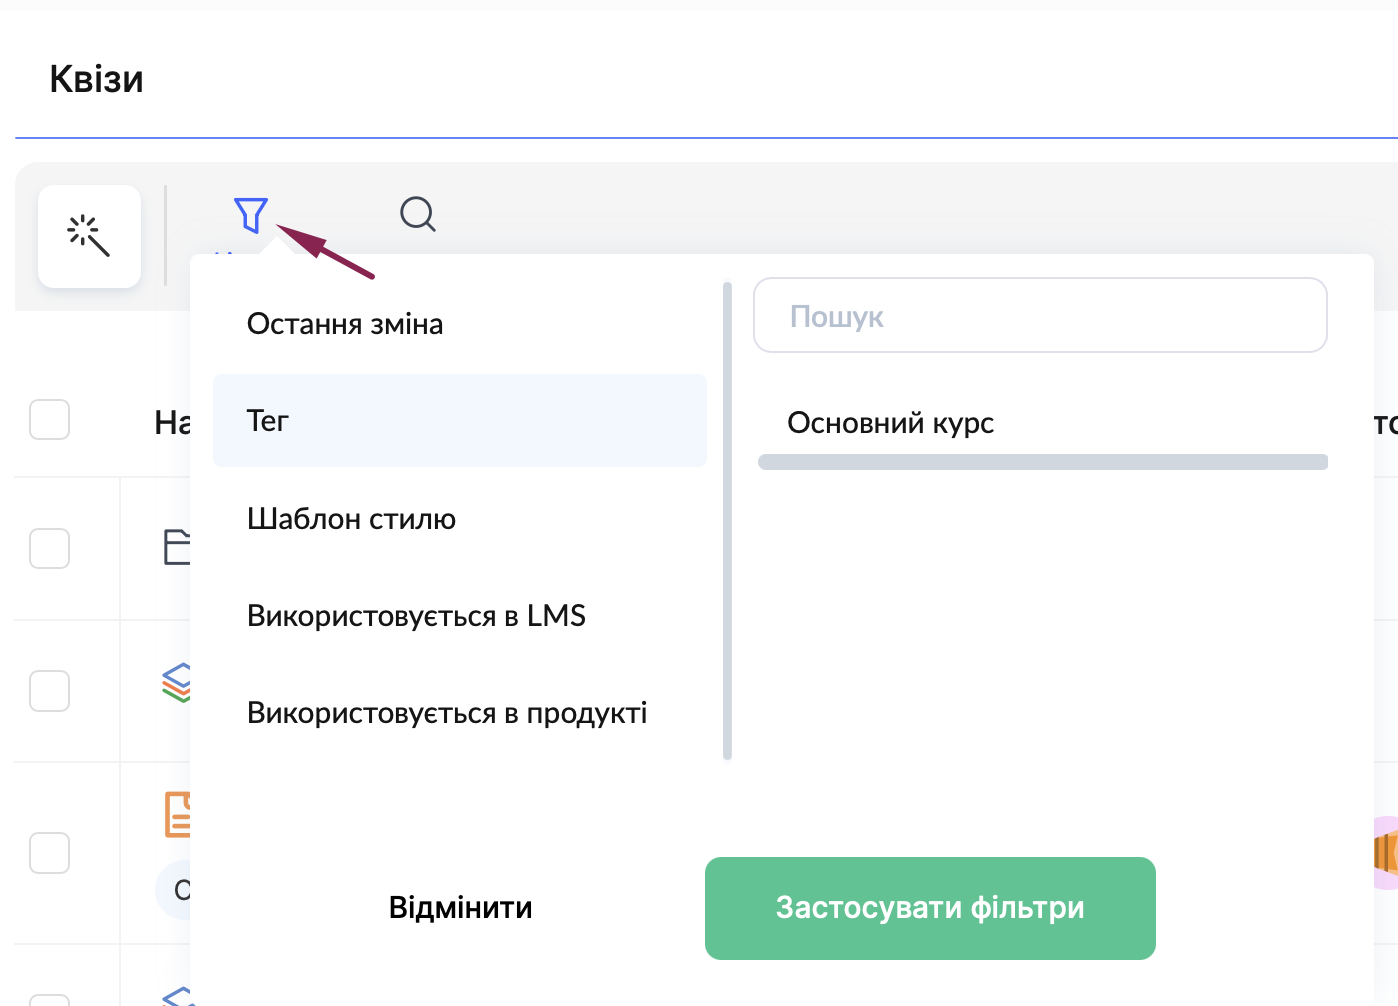Select the third row's checkbox
1398x1006 pixels.
coord(49,853)
